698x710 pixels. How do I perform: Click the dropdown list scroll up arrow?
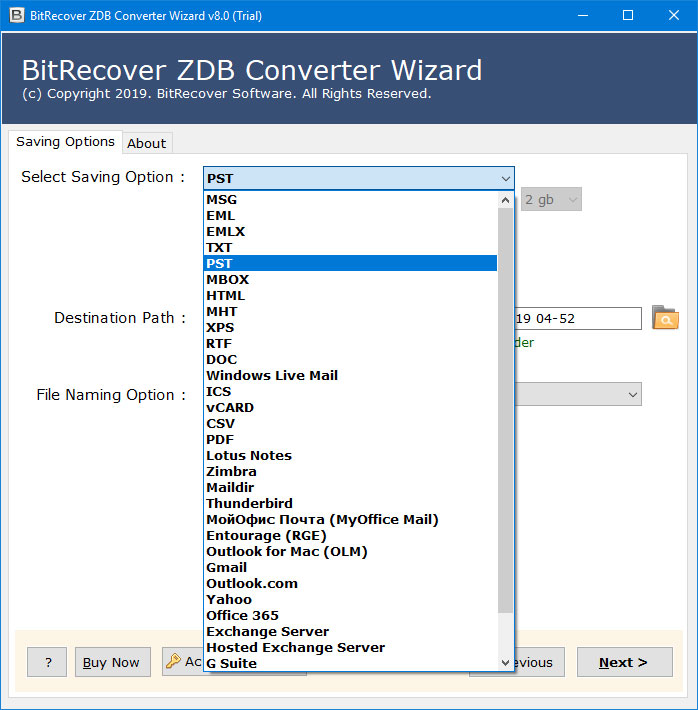505,200
